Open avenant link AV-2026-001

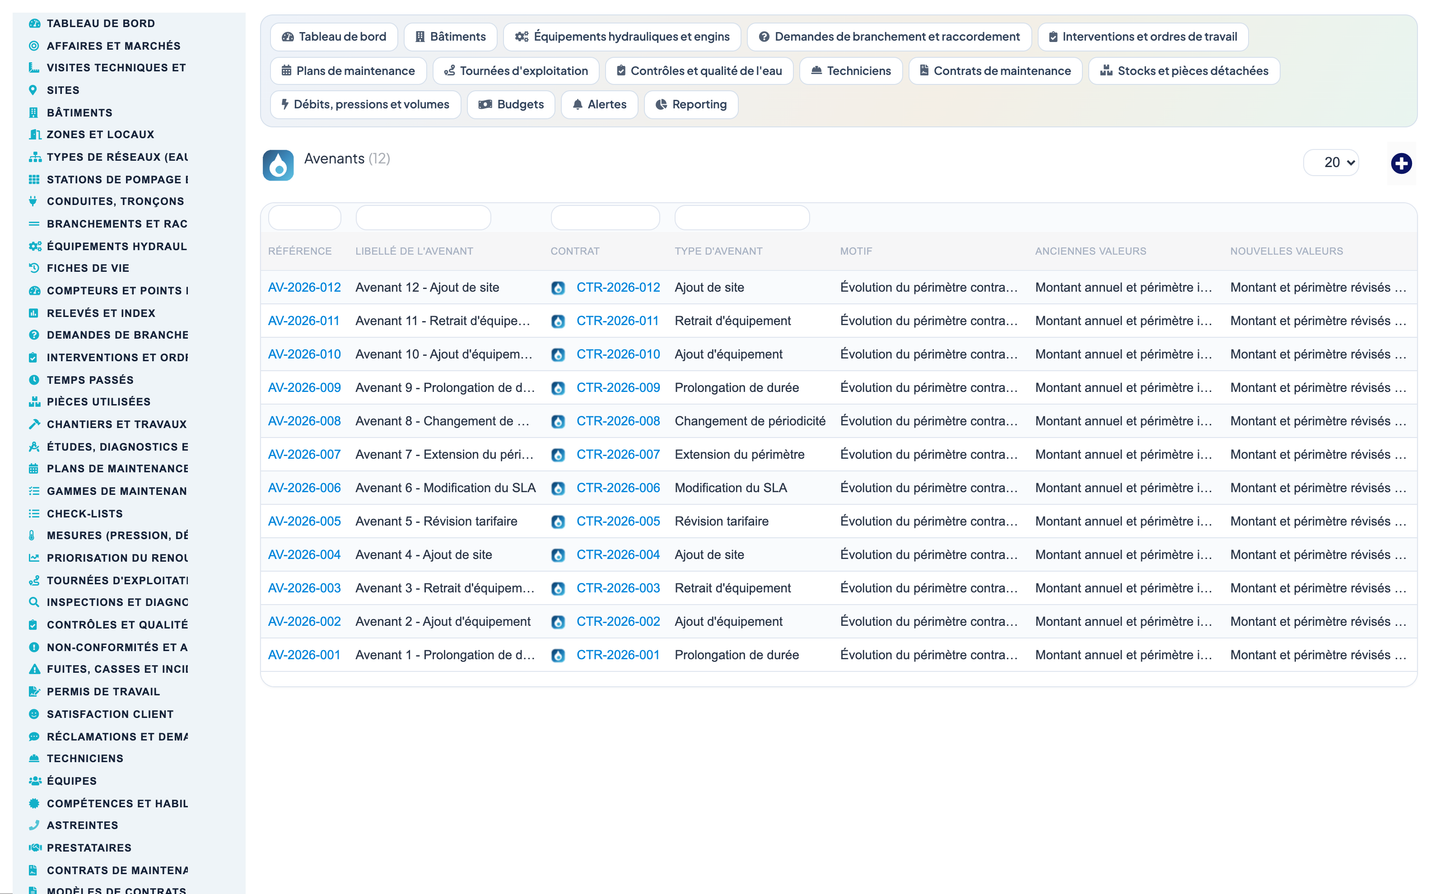(x=304, y=656)
